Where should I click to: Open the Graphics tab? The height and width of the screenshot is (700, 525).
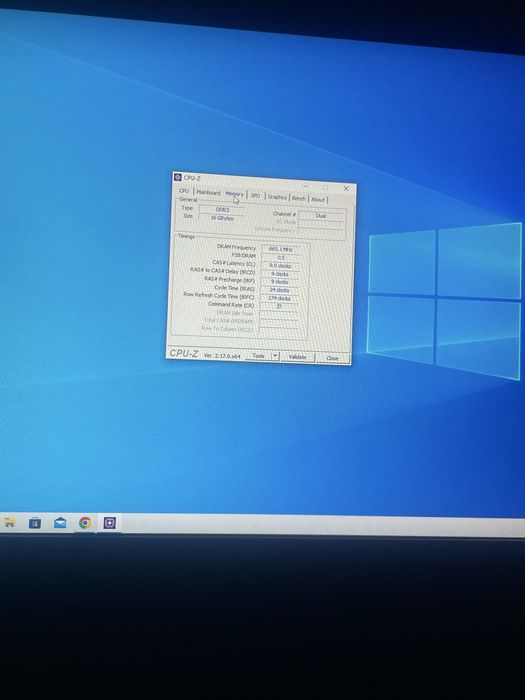[x=277, y=197]
